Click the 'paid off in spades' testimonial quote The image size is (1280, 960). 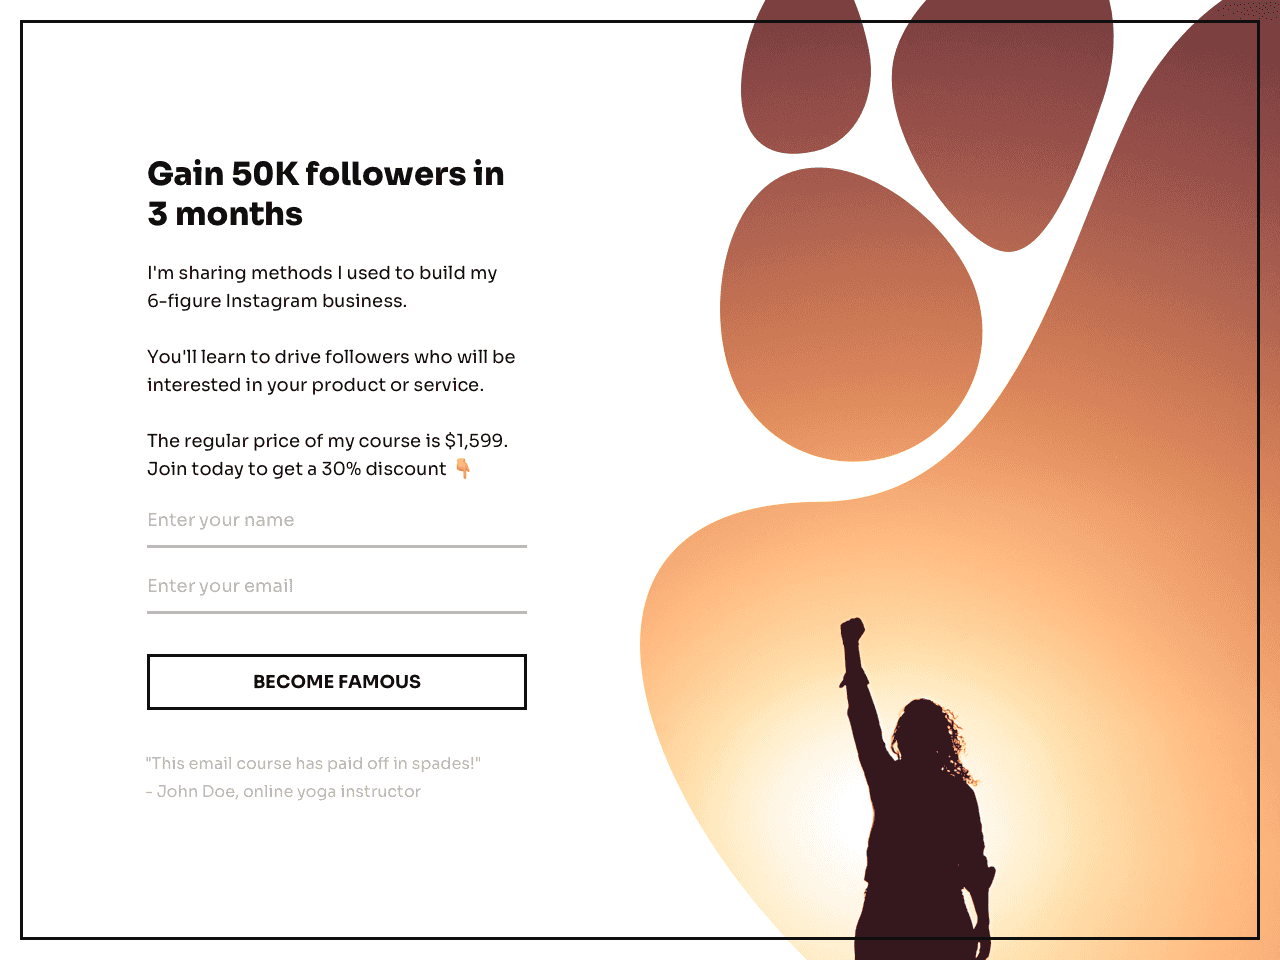[313, 763]
